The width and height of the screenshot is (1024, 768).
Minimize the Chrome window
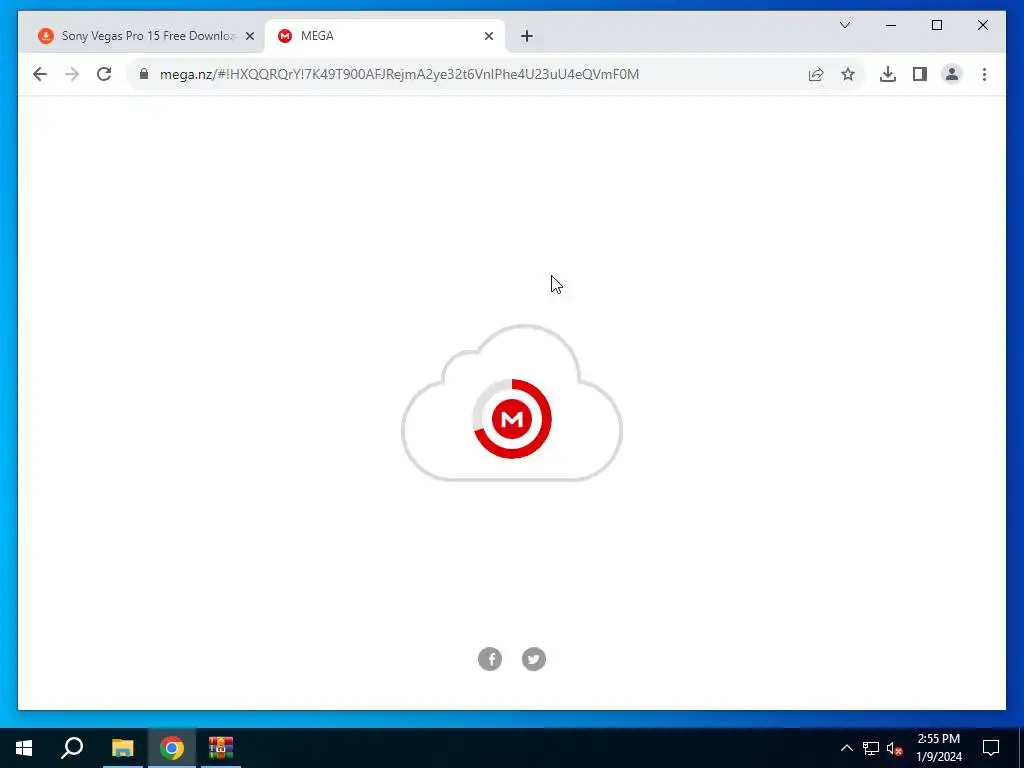[891, 25]
